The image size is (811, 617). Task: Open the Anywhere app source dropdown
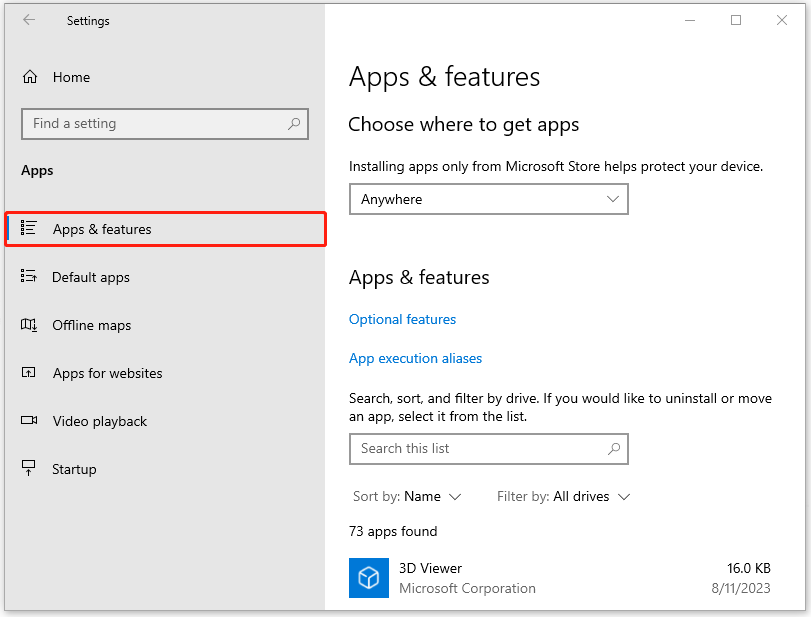(489, 199)
